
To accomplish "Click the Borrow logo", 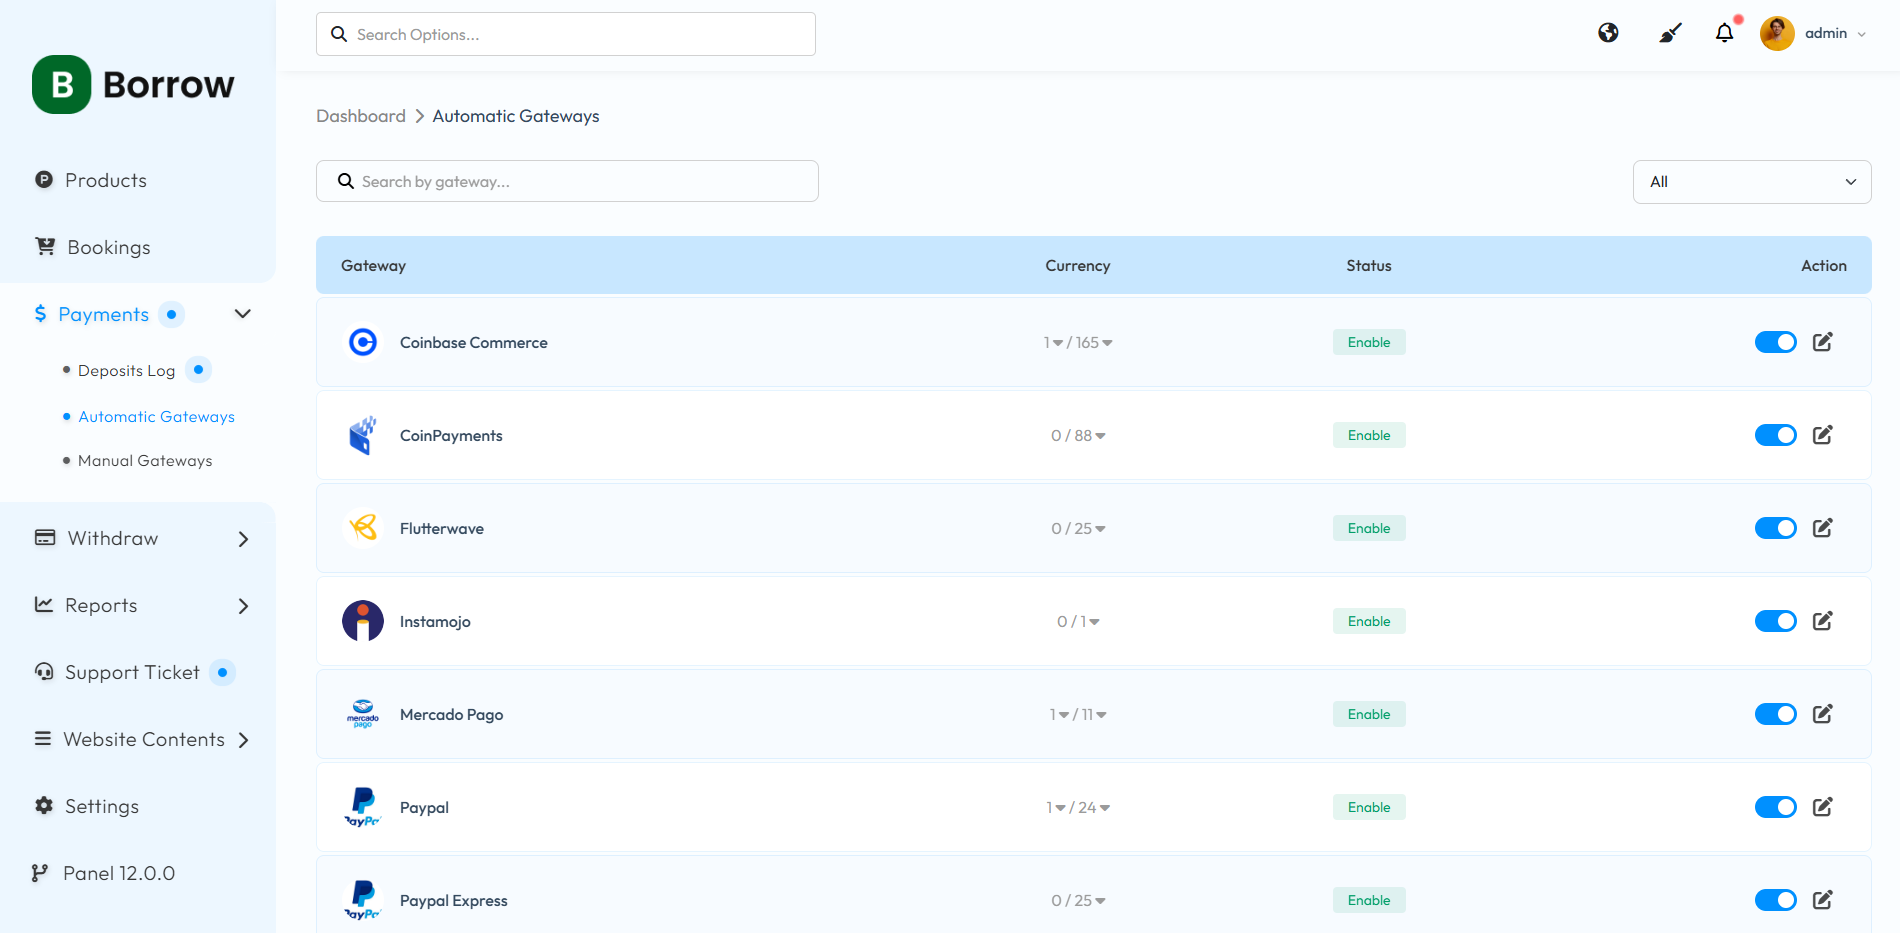I will coord(133,85).
